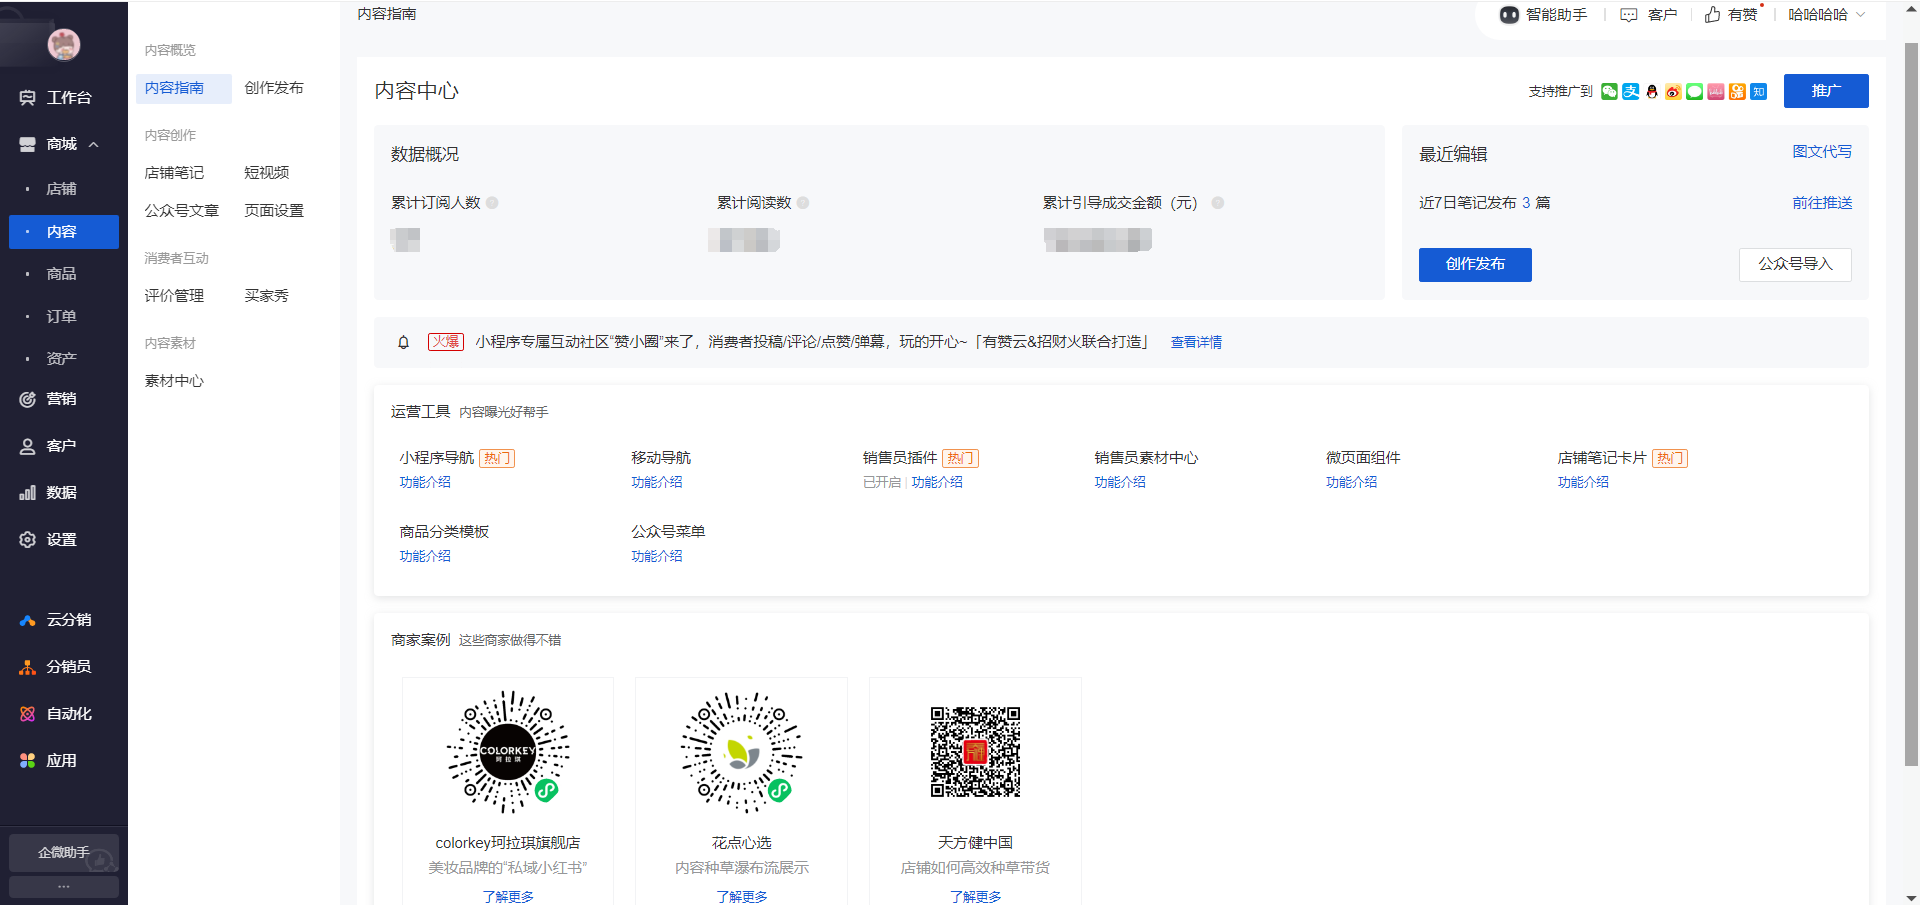Click the pink bilibili promotion icon
This screenshot has width=1920, height=905.
(1716, 91)
